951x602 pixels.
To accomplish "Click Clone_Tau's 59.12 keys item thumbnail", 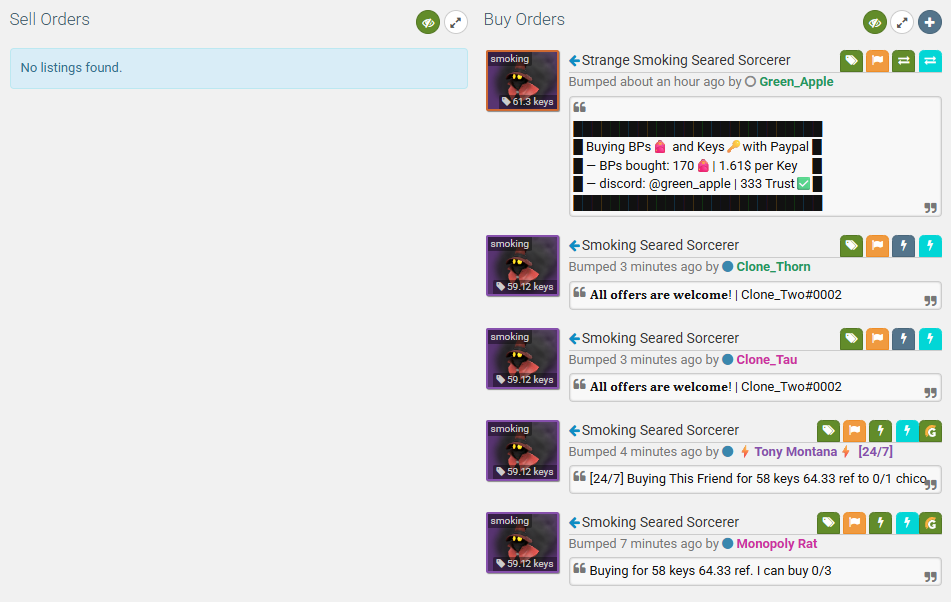I will click(522, 358).
